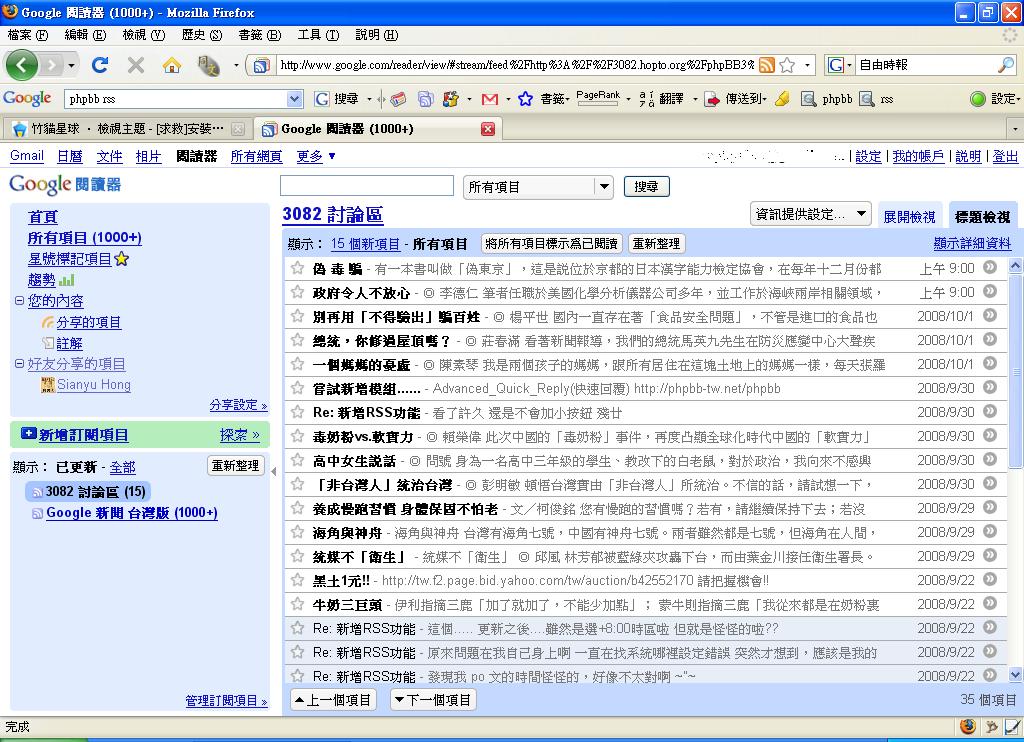Screen dimensions: 1024x742
Task: Bookmark page with address bar star
Action: pyautogui.click(x=788, y=65)
